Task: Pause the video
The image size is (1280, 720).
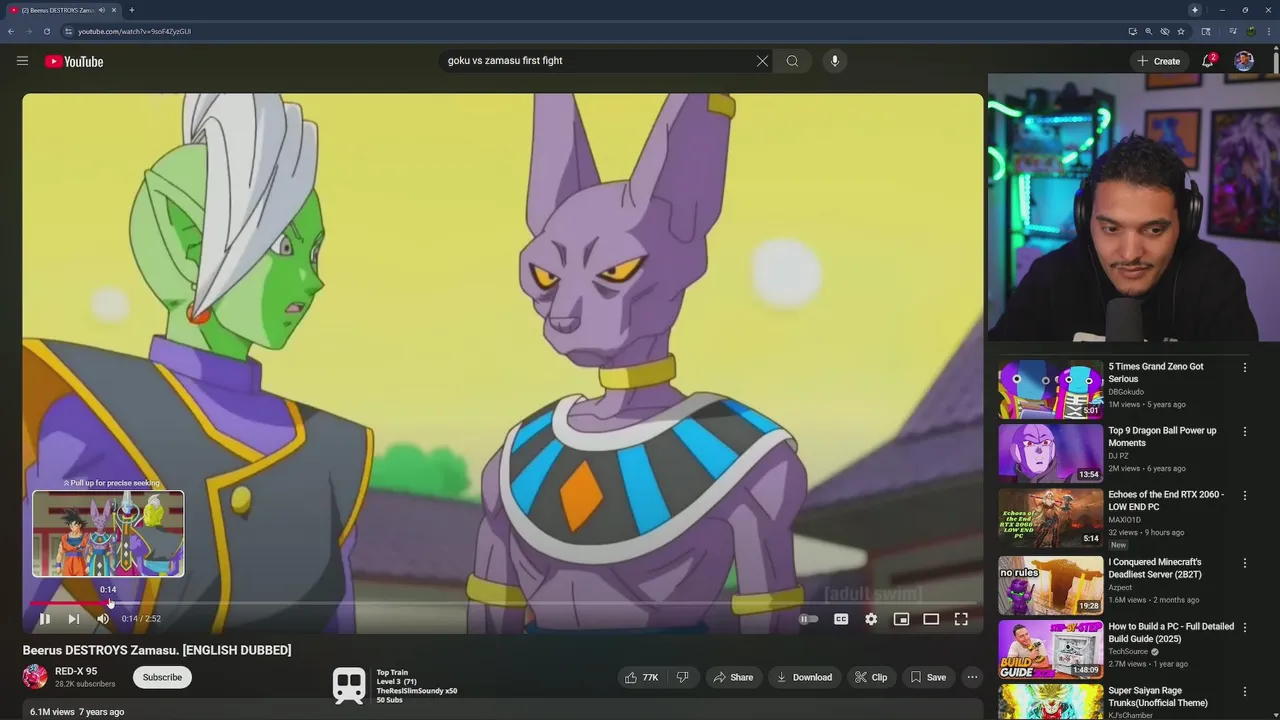Action: (x=44, y=619)
